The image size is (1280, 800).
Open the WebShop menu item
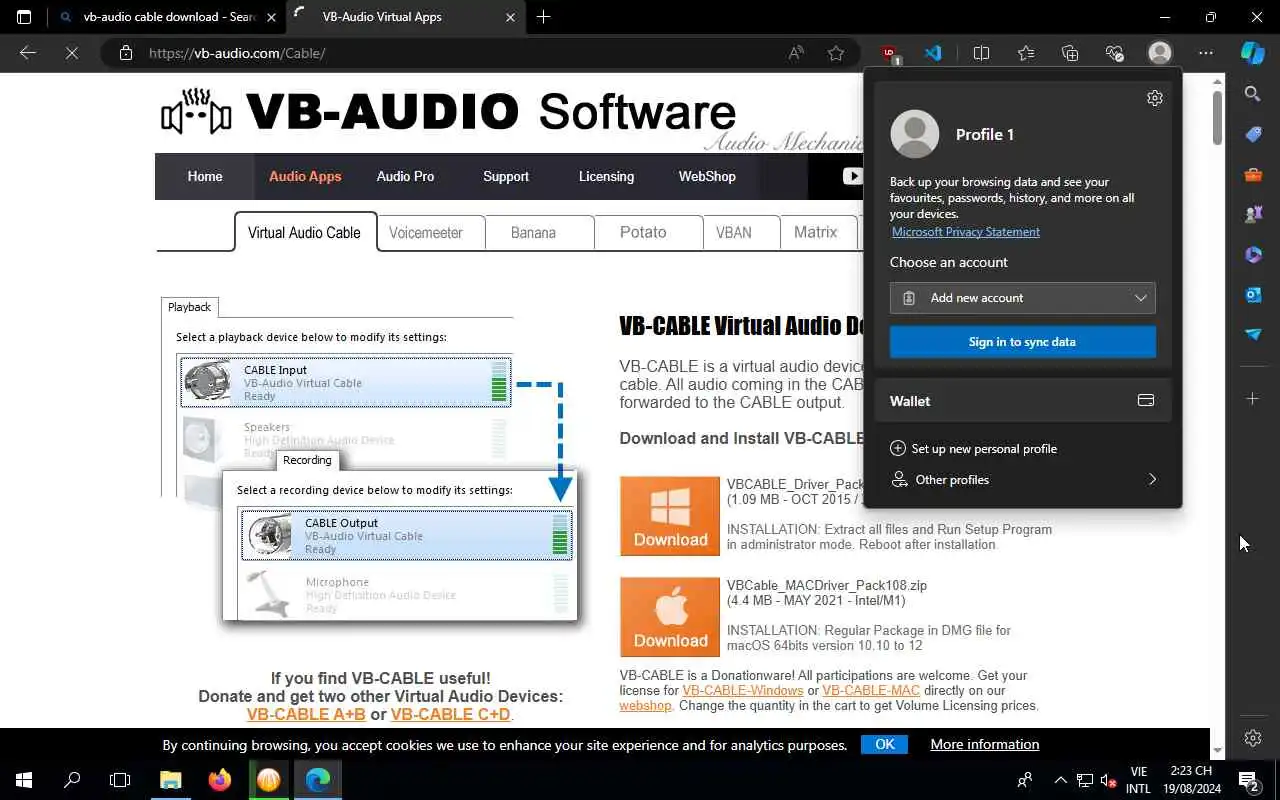[707, 176]
